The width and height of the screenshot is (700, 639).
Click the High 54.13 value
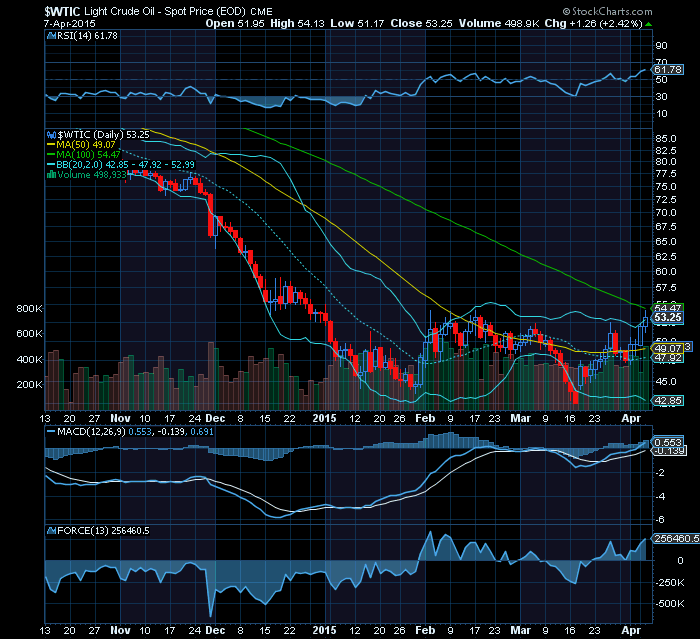297,24
